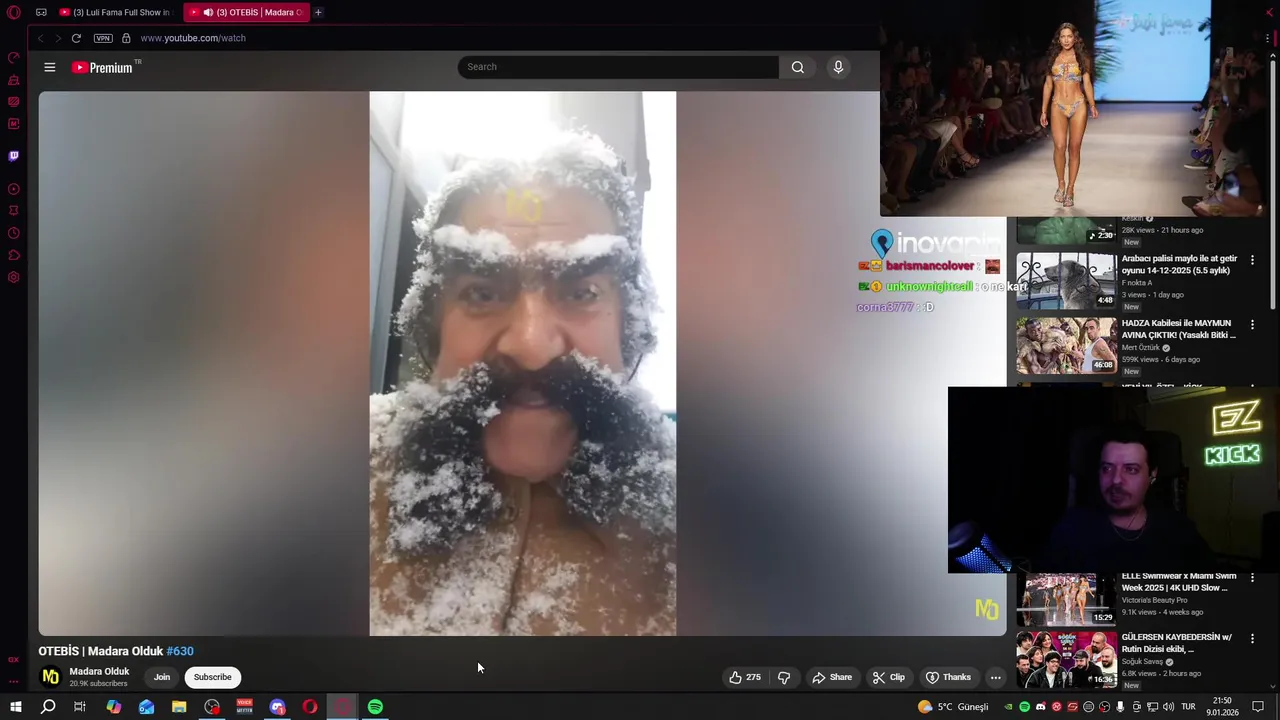Open Arabacı palisi video thumbnail

click(1066, 280)
